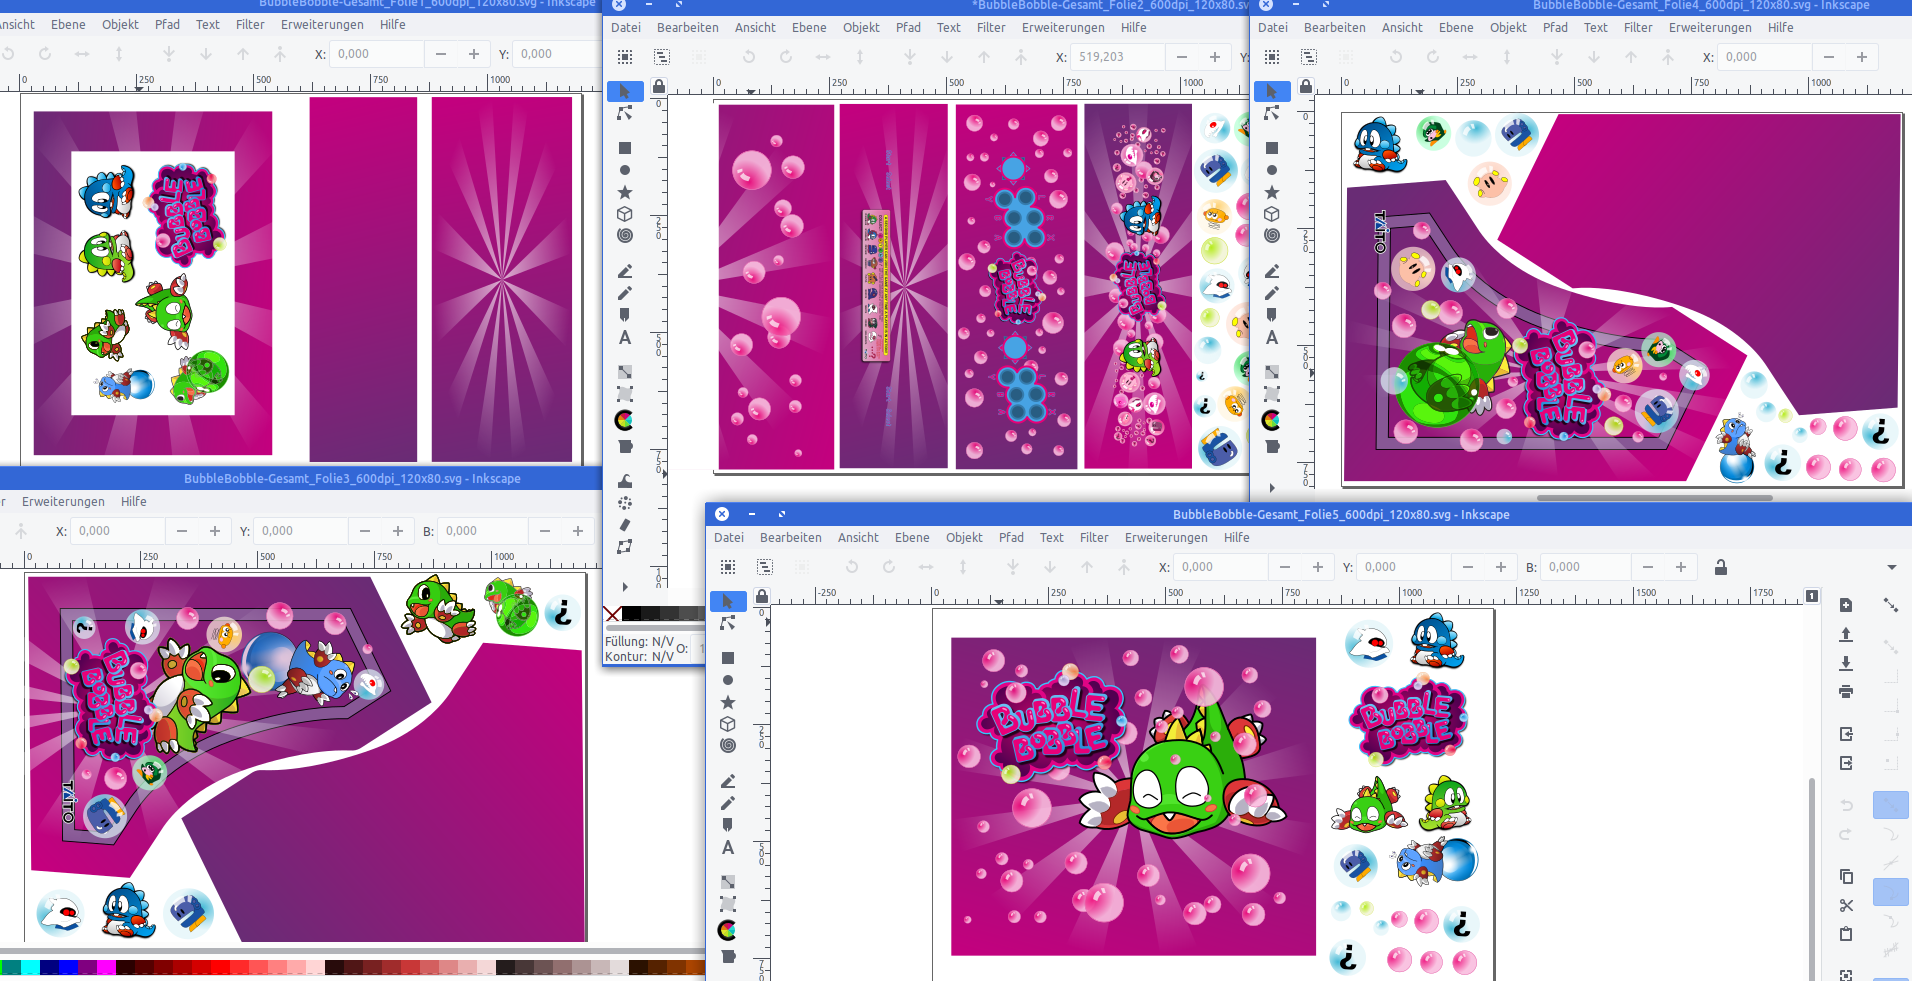Open the Bearbeiten menu in Folie4 window
This screenshot has width=1912, height=981.
[x=1335, y=27]
